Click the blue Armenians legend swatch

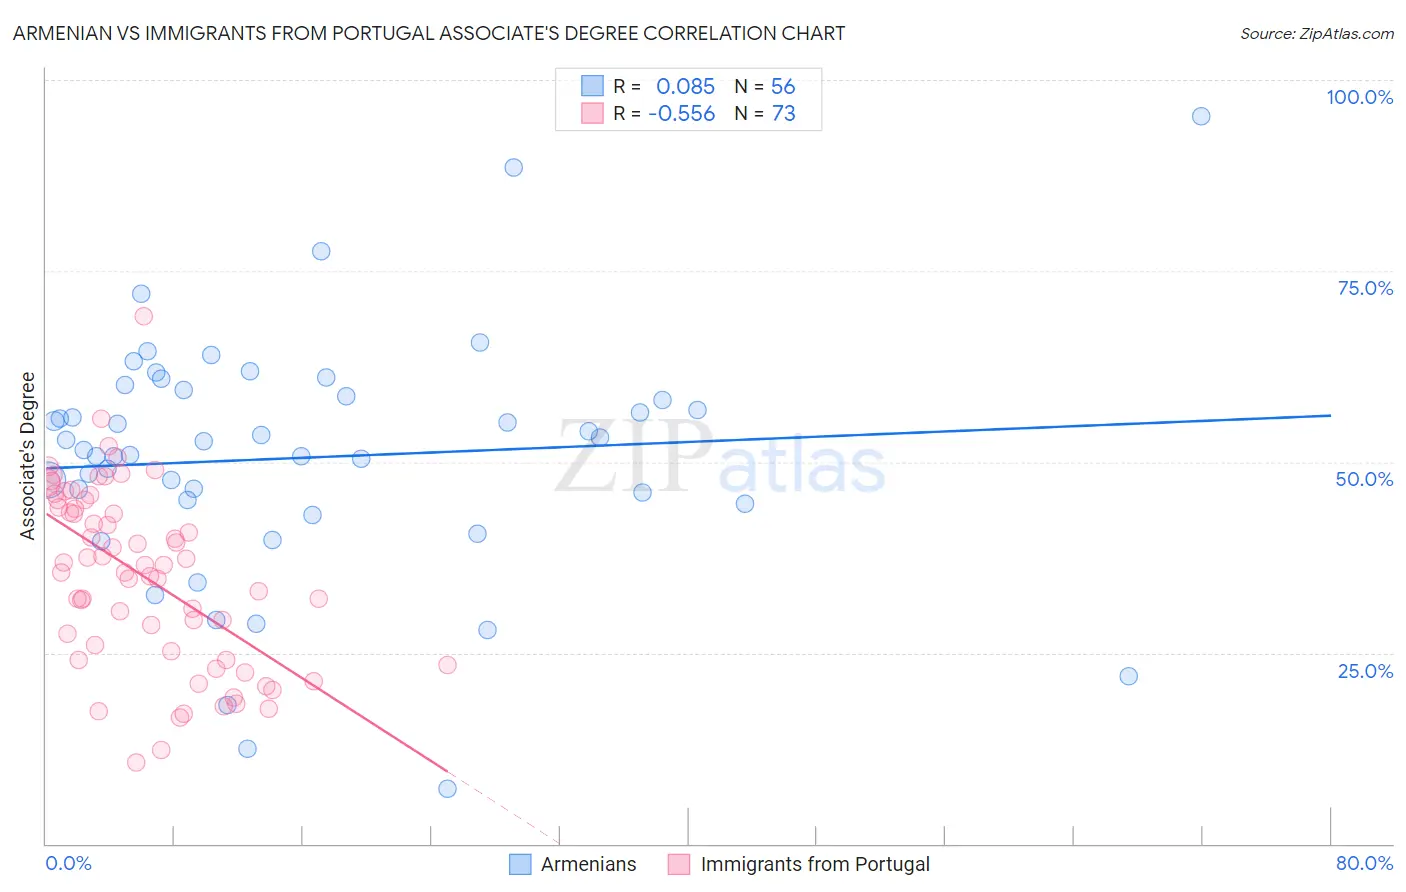pyautogui.click(x=520, y=864)
